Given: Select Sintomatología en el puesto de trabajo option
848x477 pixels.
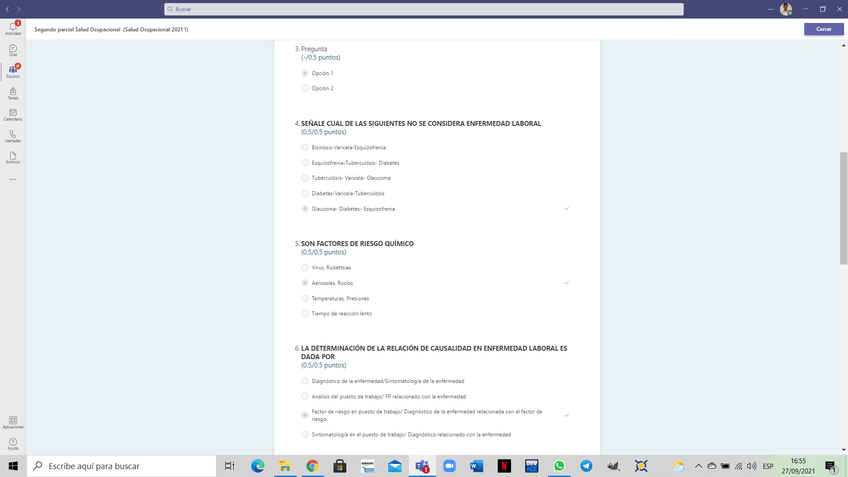Looking at the screenshot, I should tap(305, 434).
